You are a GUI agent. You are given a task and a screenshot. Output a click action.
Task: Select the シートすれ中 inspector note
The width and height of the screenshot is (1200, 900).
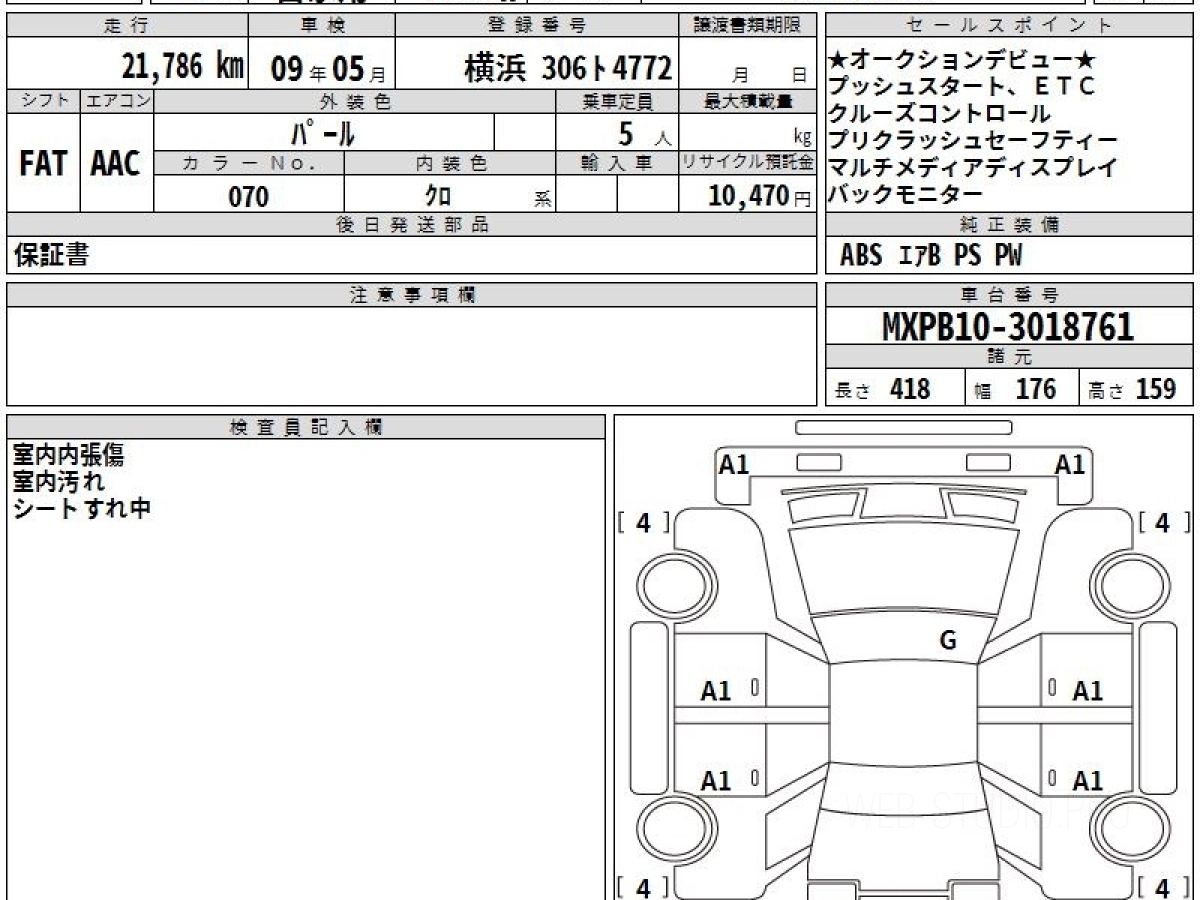click(x=82, y=507)
